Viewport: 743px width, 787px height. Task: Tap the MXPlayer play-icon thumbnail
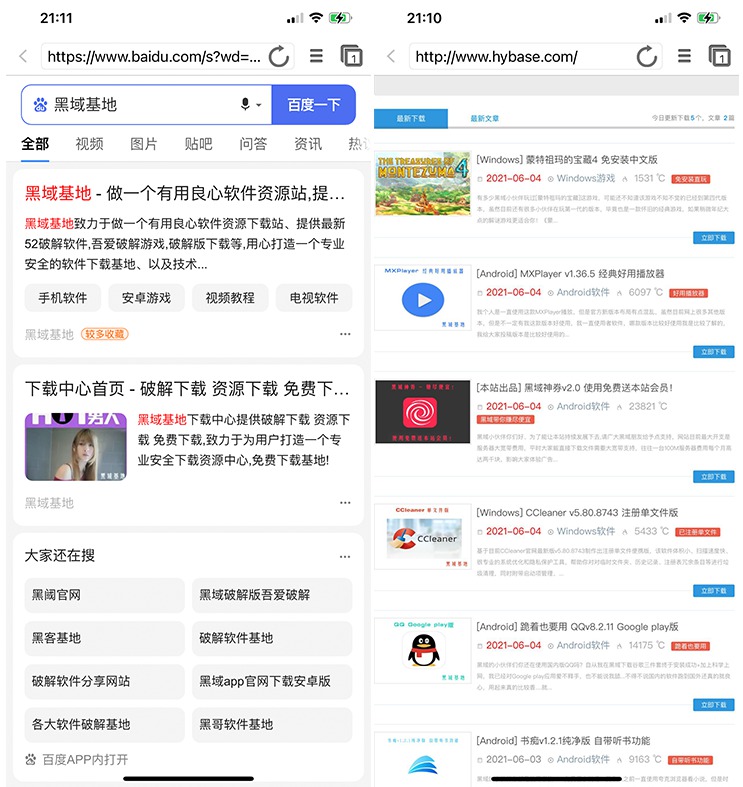[423, 298]
